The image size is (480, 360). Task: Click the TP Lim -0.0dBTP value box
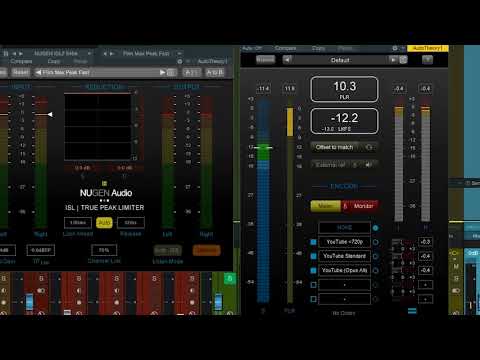41,250
